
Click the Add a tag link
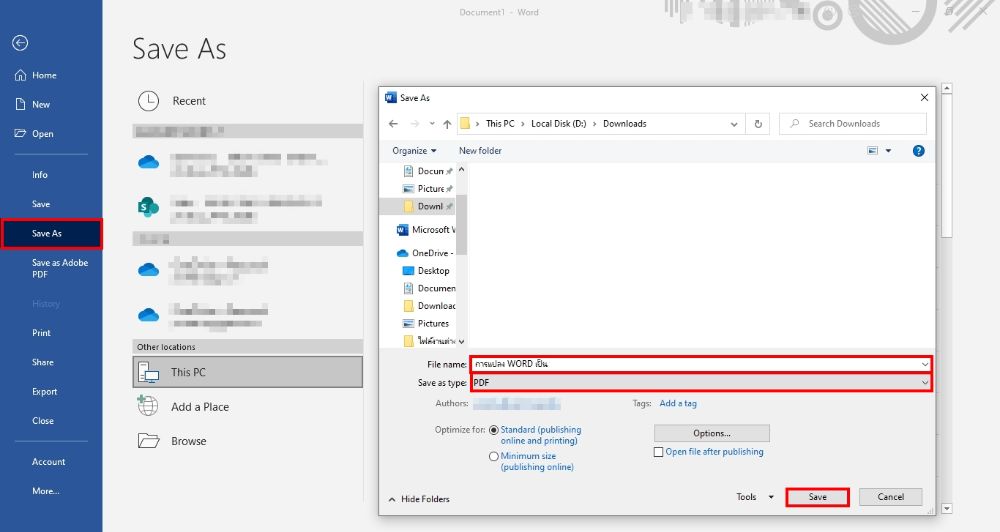(678, 404)
